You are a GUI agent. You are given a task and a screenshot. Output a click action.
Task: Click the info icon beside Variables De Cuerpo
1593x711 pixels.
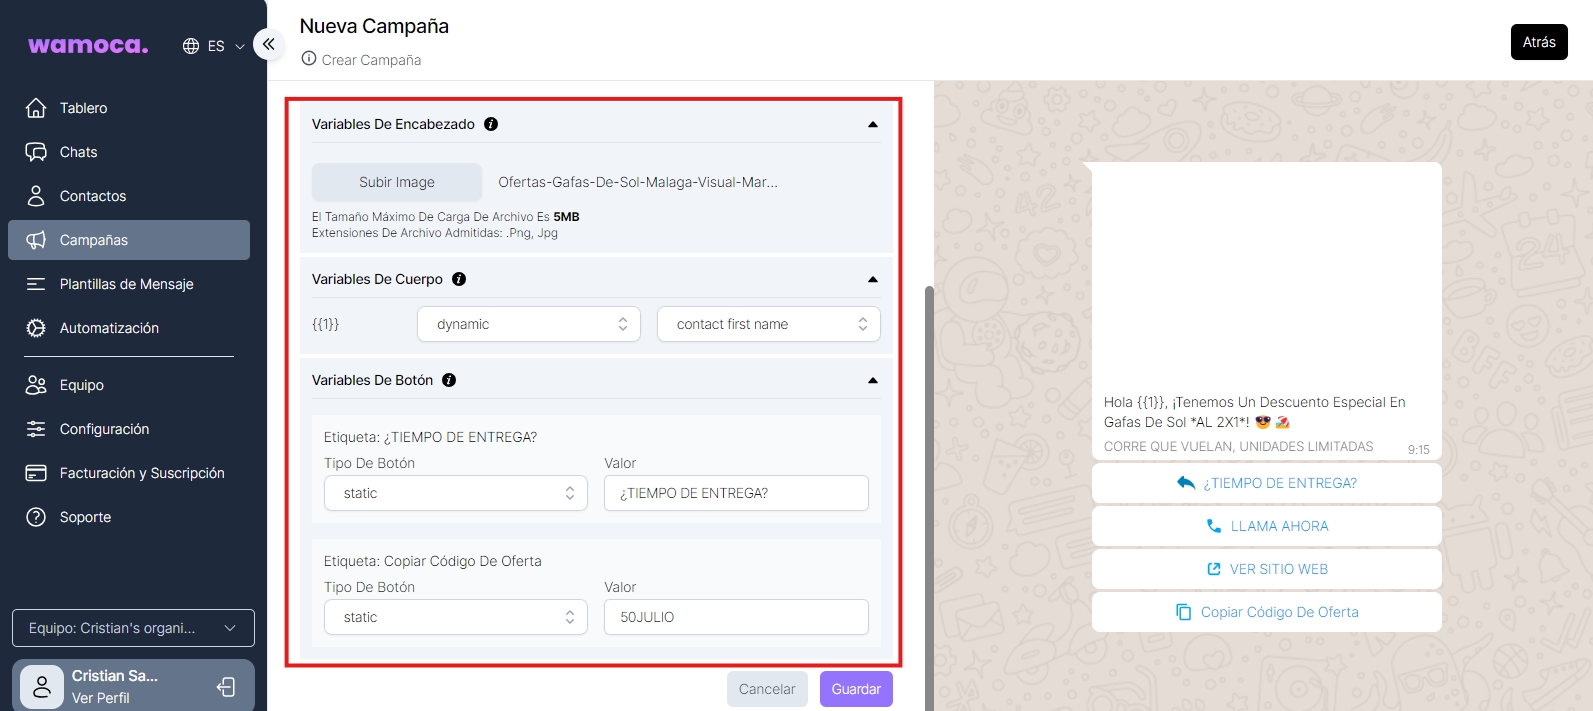(459, 279)
